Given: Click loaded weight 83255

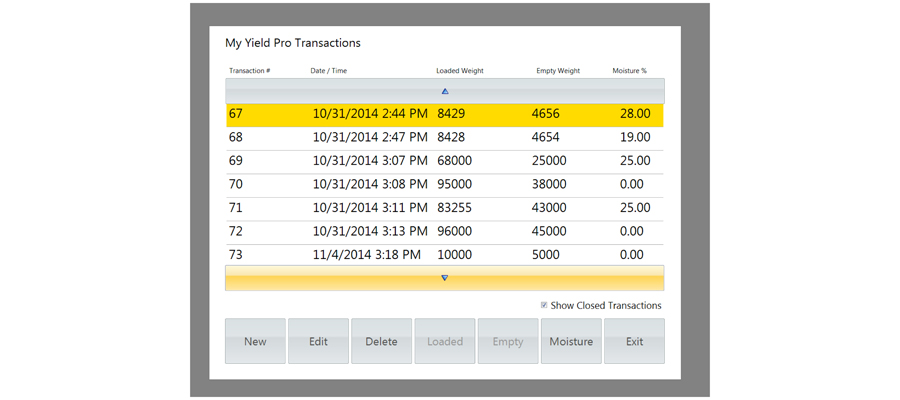Looking at the screenshot, I should [x=454, y=208].
